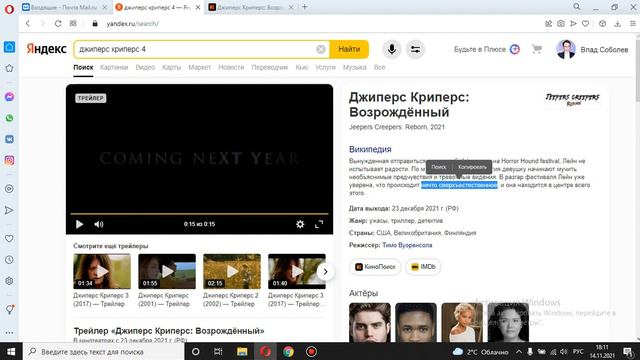Switch the trailer to fullscreen
The height and width of the screenshot is (360, 640).
click(319, 224)
